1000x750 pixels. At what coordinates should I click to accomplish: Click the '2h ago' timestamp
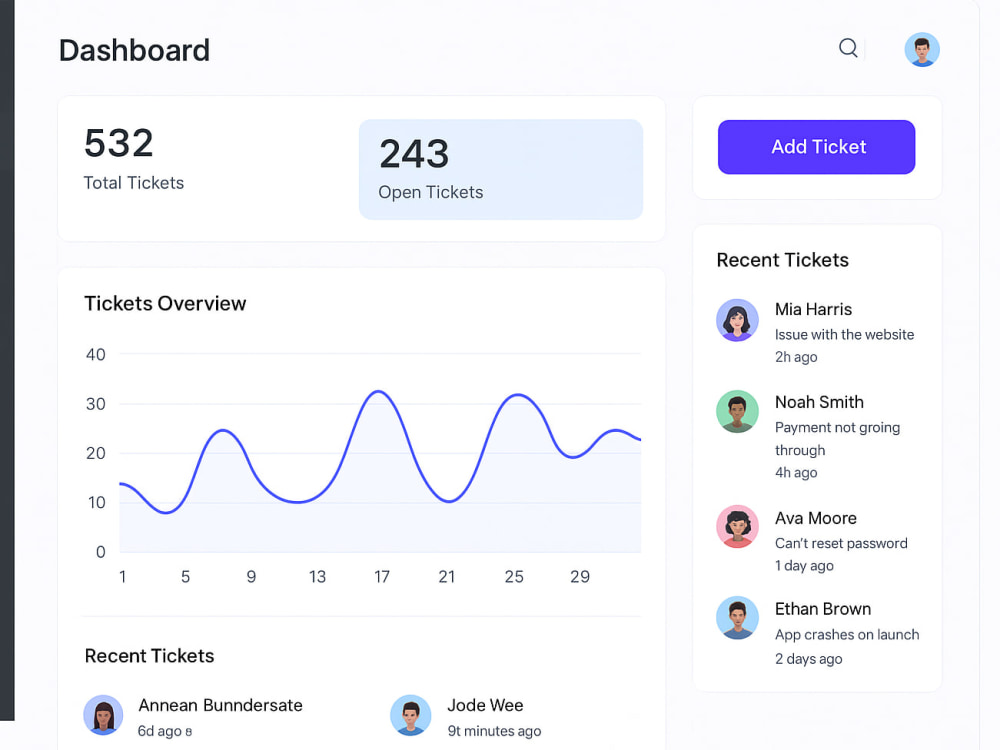pyautogui.click(x=796, y=357)
